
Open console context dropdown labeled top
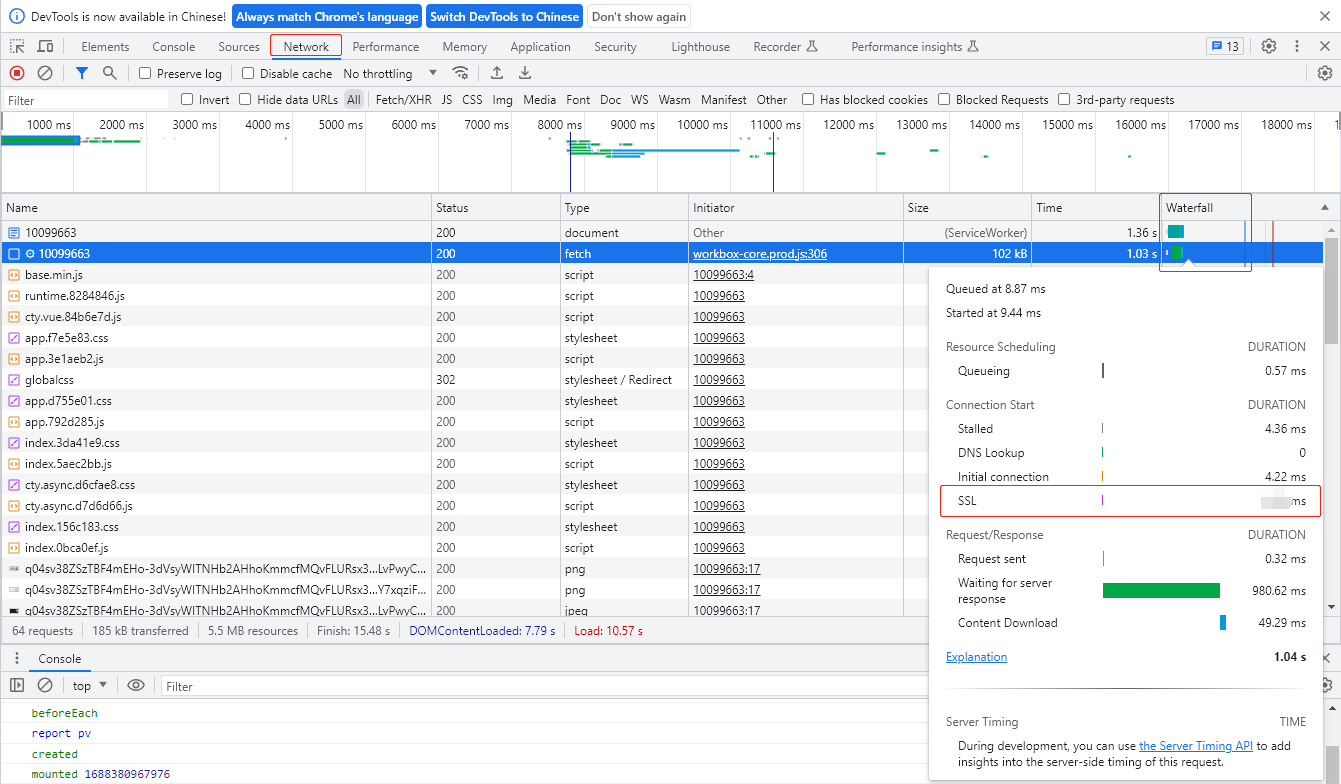(90, 686)
